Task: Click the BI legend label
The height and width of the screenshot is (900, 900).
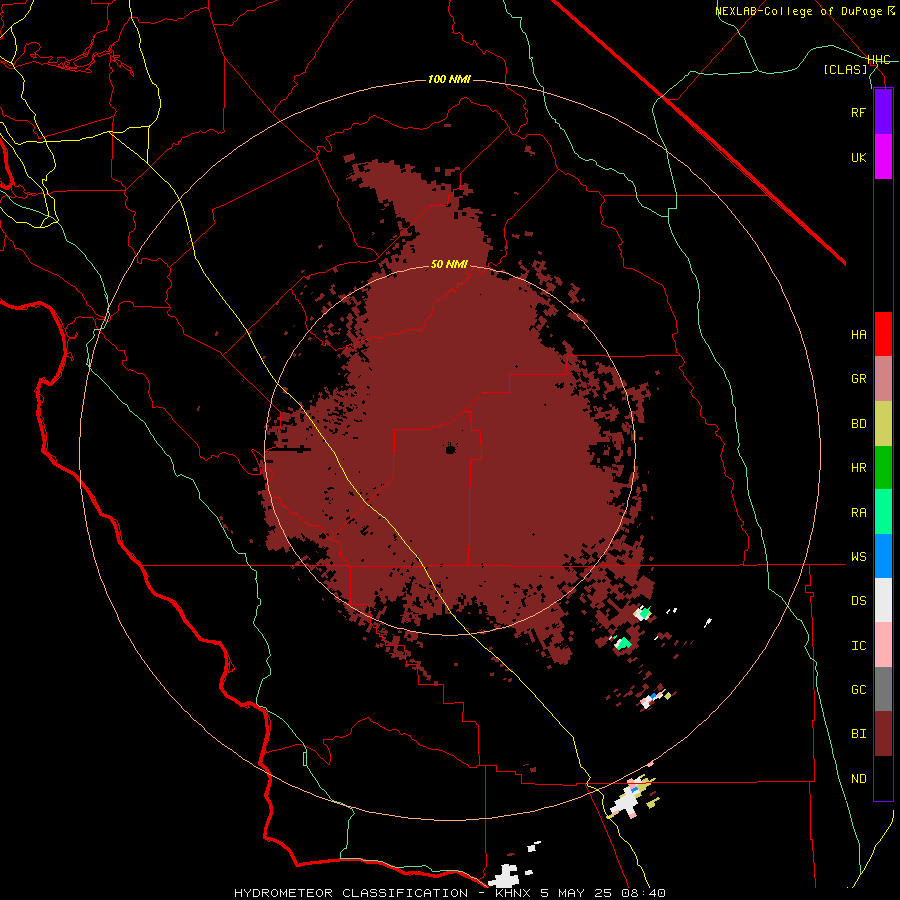Action: (x=858, y=734)
